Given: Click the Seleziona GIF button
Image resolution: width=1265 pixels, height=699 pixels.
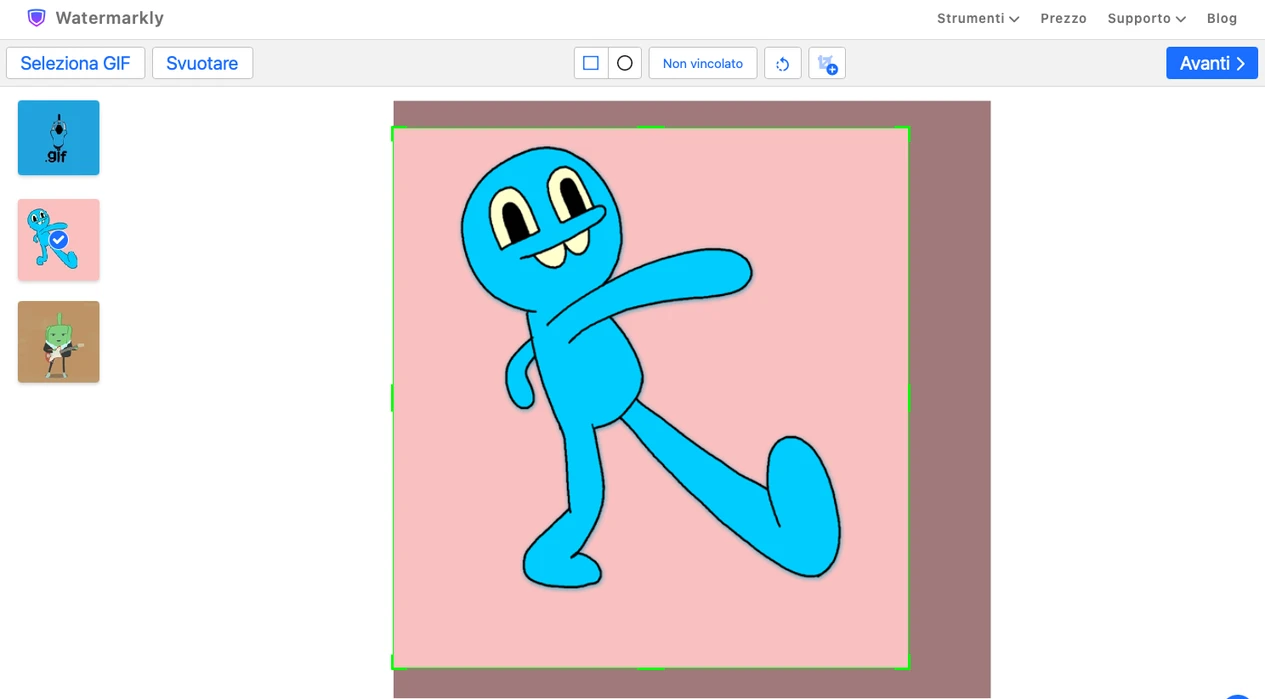Looking at the screenshot, I should click(76, 63).
